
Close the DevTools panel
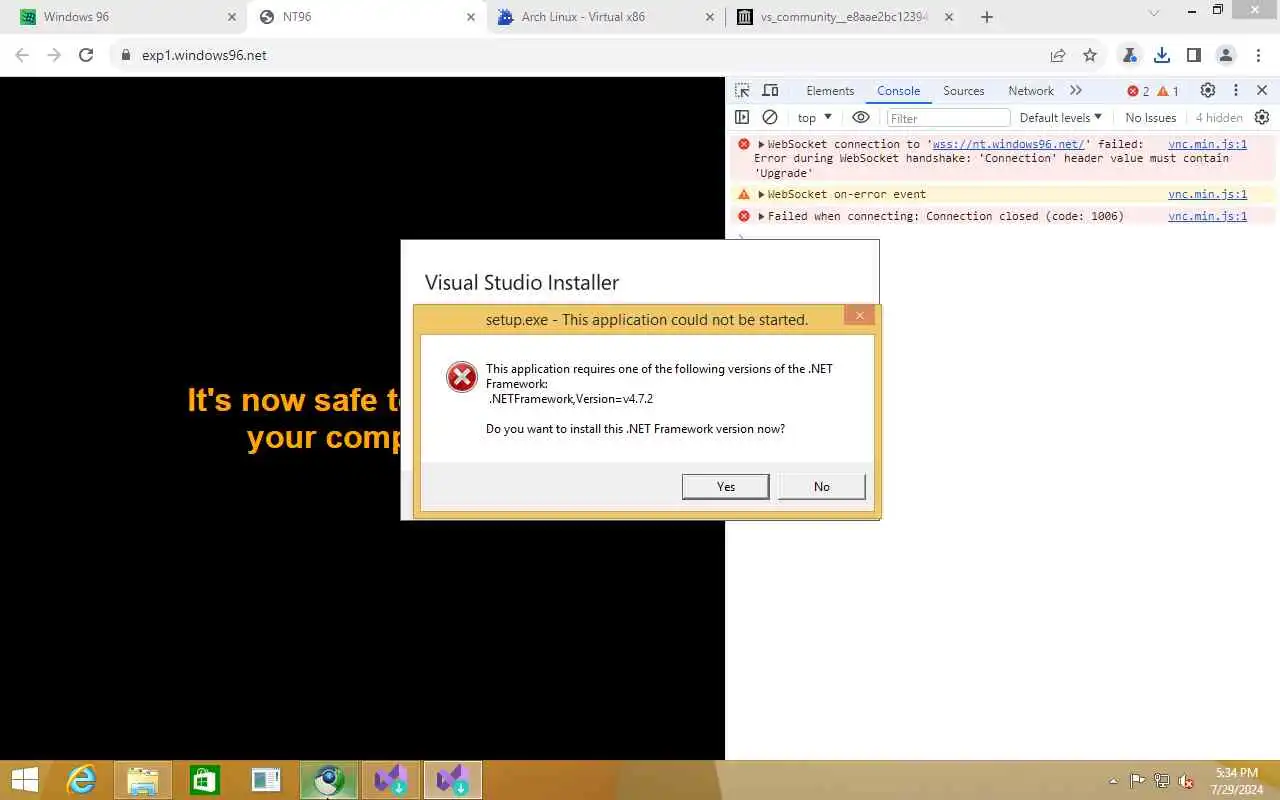[1262, 90]
